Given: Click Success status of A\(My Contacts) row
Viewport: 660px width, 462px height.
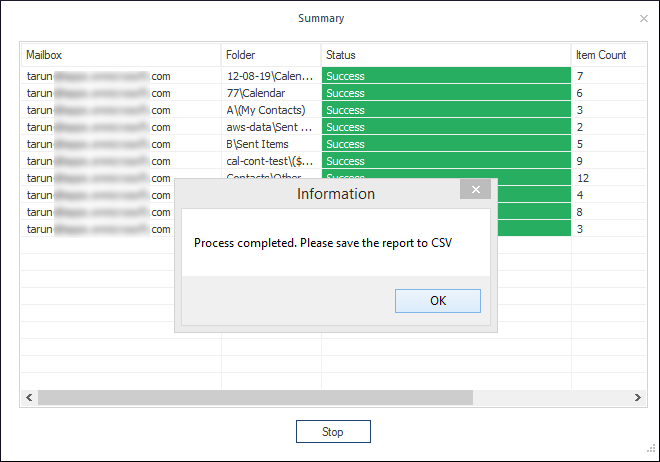Looking at the screenshot, I should click(446, 110).
